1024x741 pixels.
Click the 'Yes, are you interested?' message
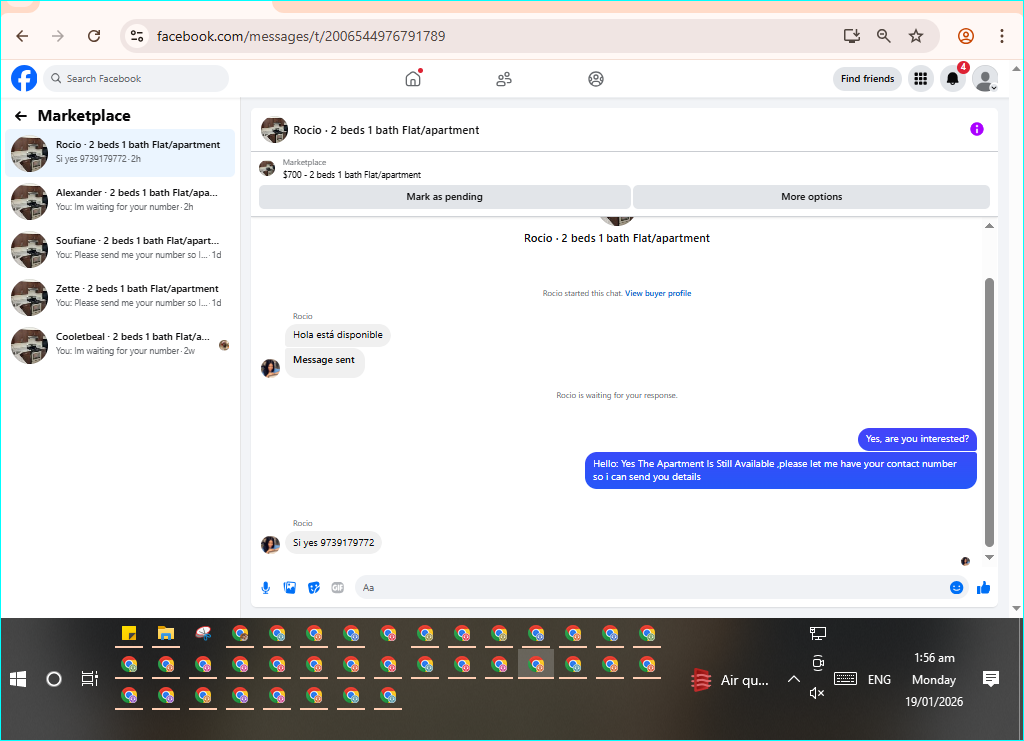(917, 439)
